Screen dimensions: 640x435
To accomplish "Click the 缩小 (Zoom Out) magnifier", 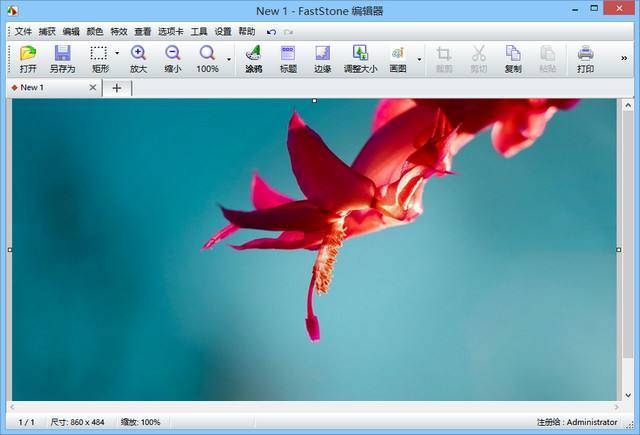I will pos(173,59).
